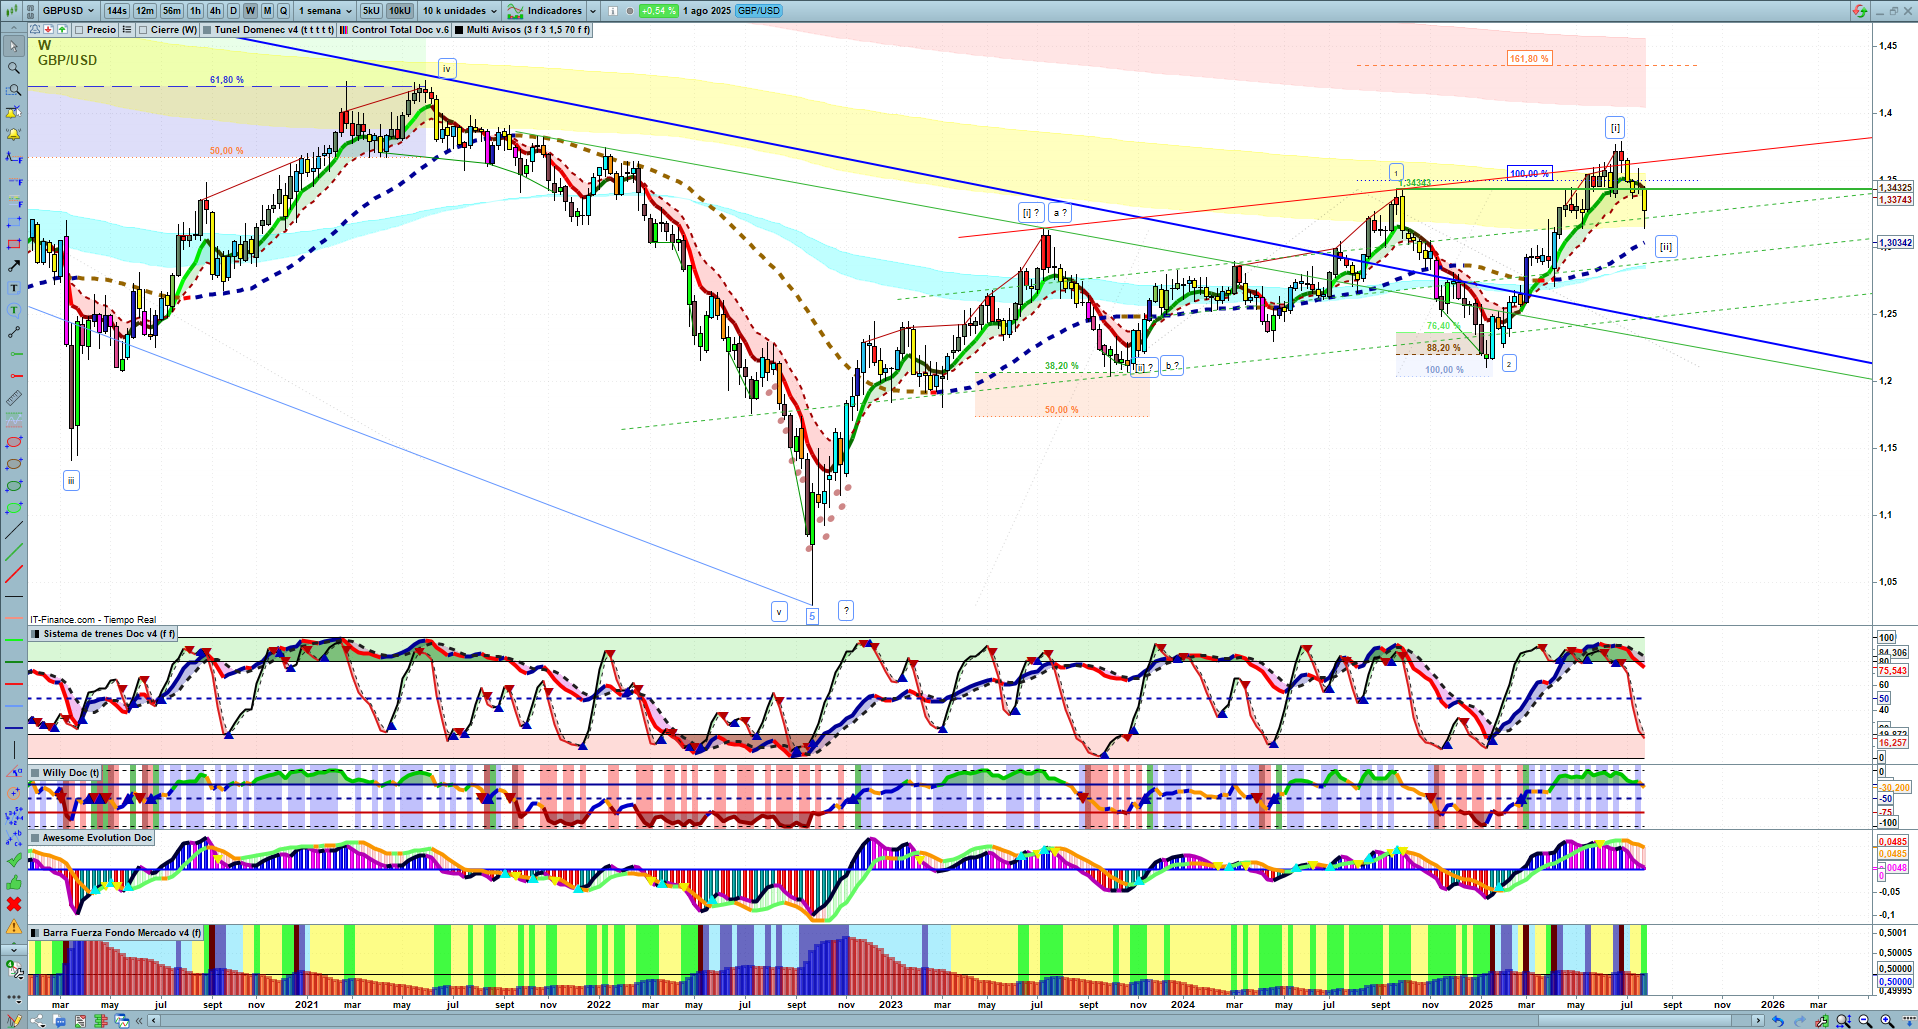This screenshot has height=1029, width=1918.
Task: Click the green checkmark icon
Action: [14, 861]
